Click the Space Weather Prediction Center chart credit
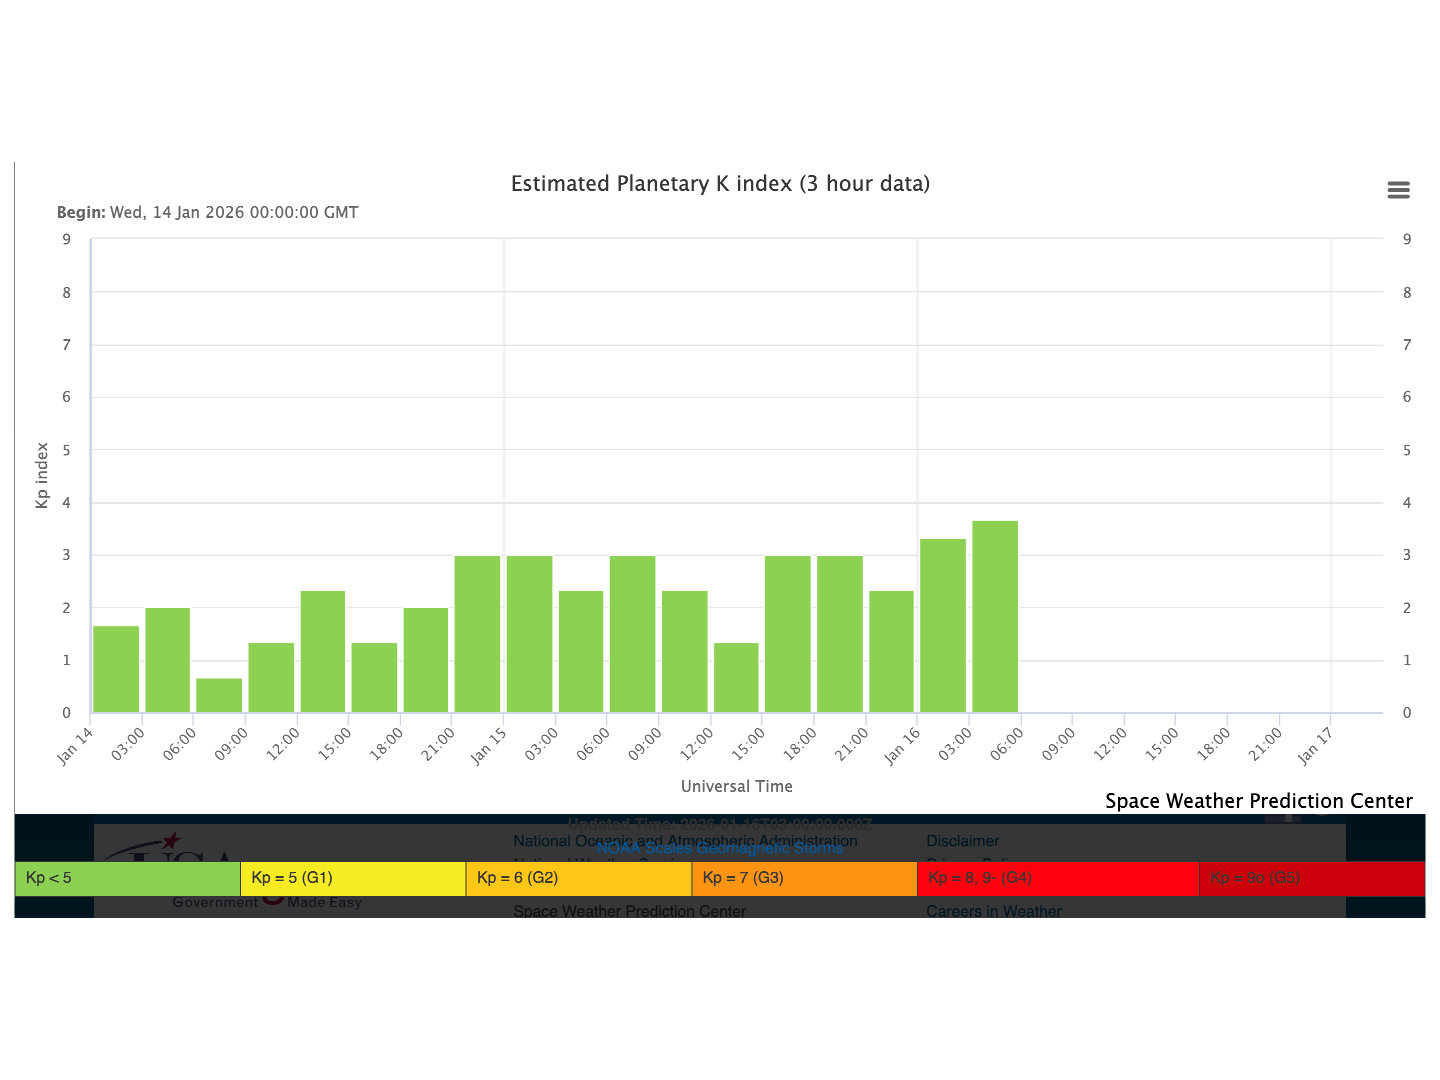 tap(1258, 801)
